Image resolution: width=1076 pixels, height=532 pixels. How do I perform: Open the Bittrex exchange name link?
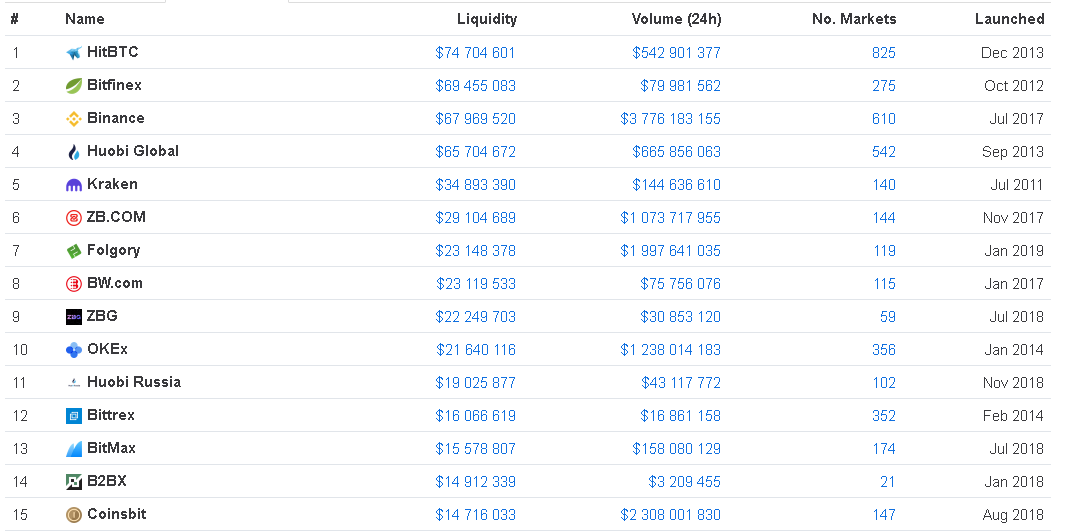[x=110, y=415]
